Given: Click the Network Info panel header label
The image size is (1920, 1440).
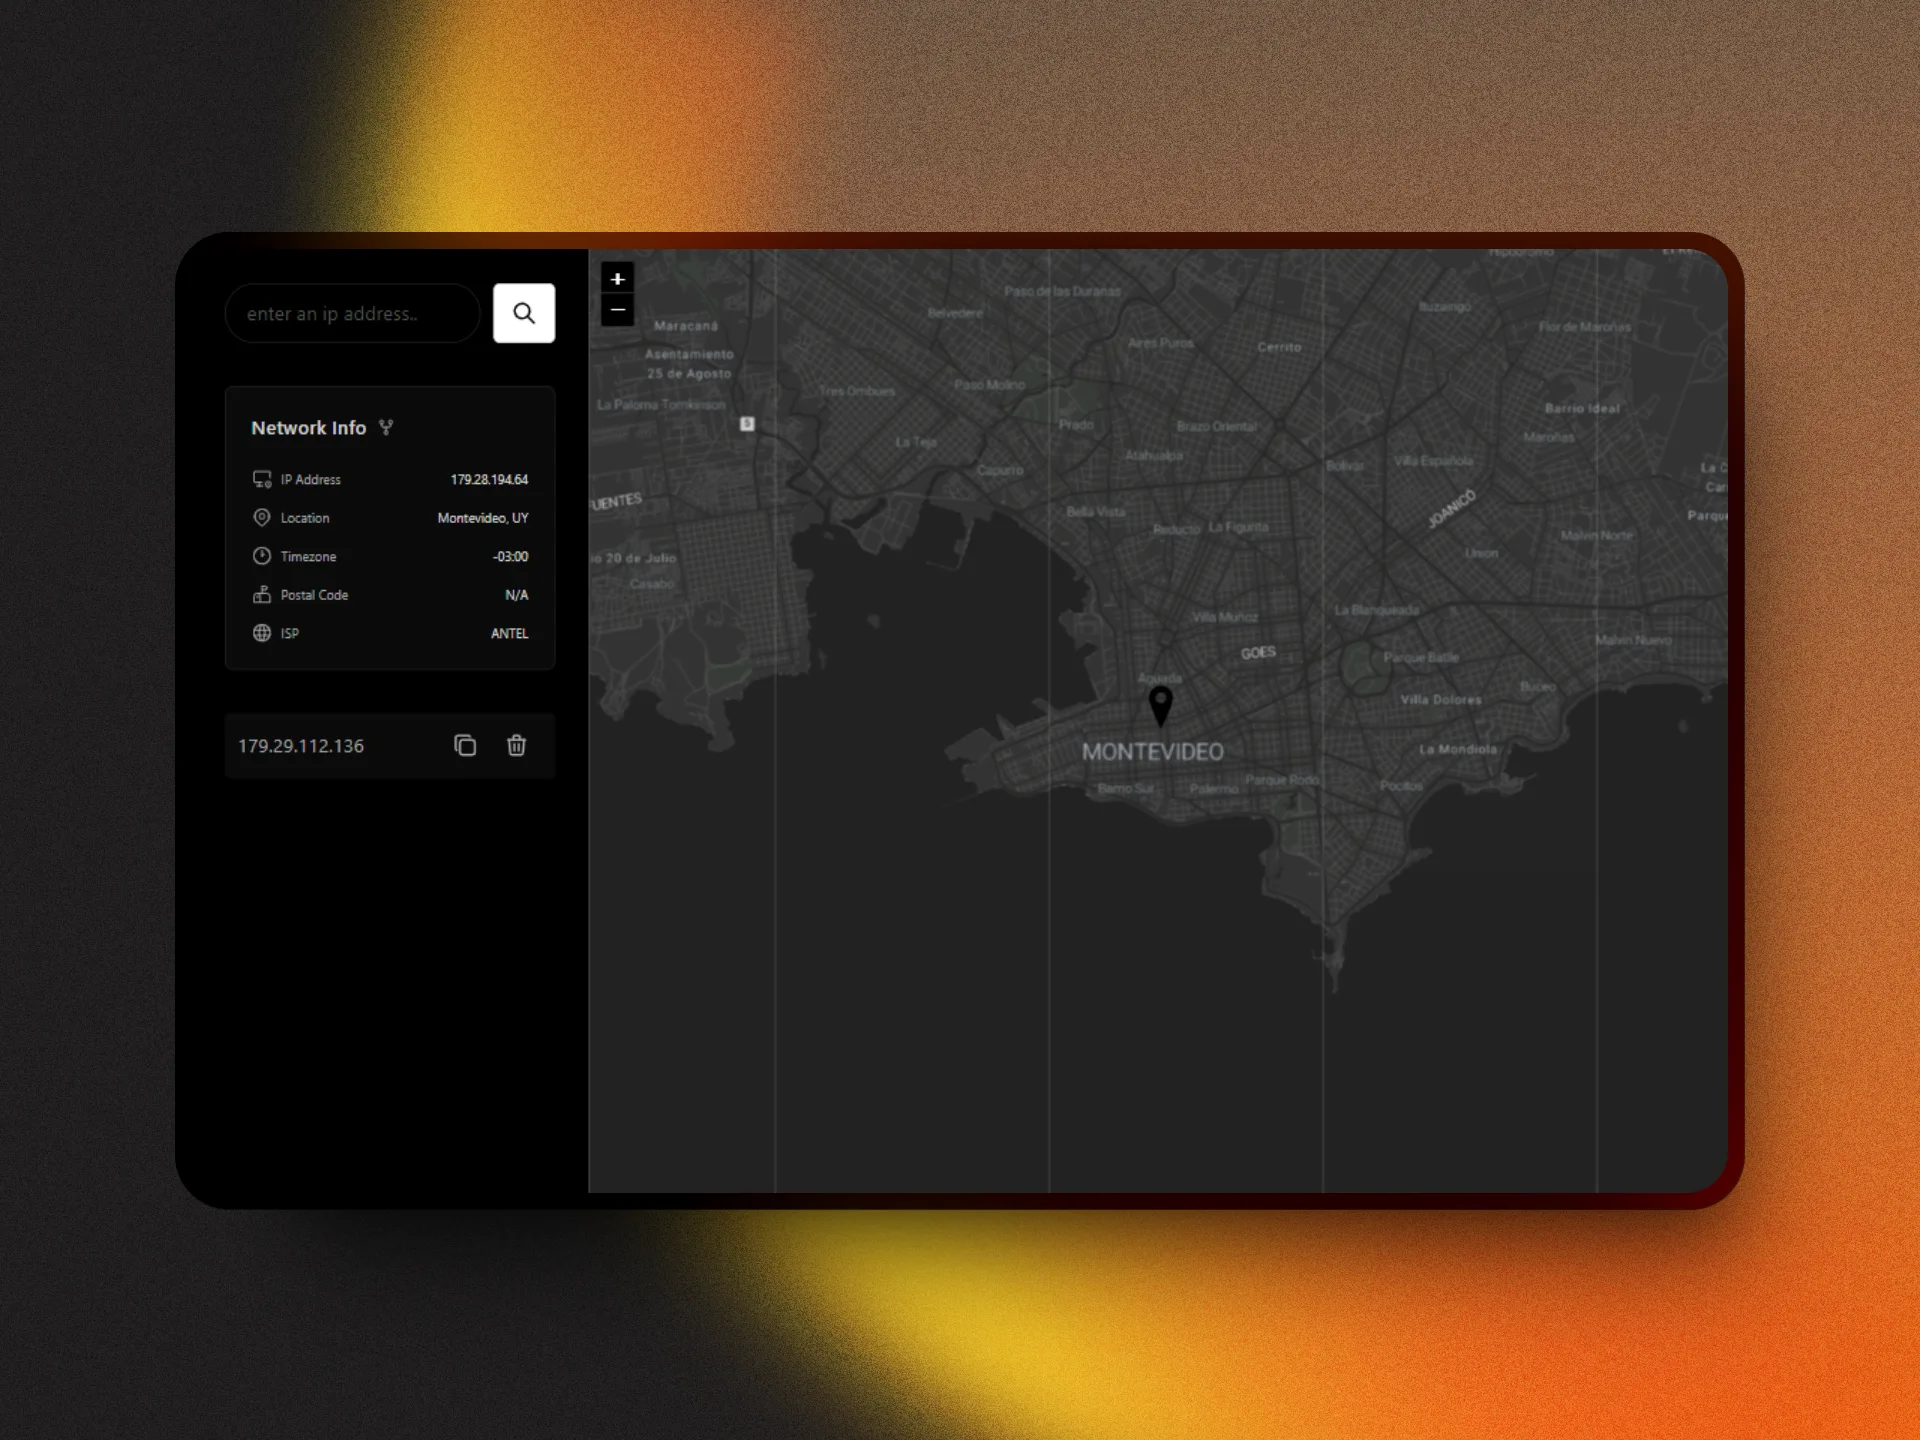Looking at the screenshot, I should [x=310, y=427].
